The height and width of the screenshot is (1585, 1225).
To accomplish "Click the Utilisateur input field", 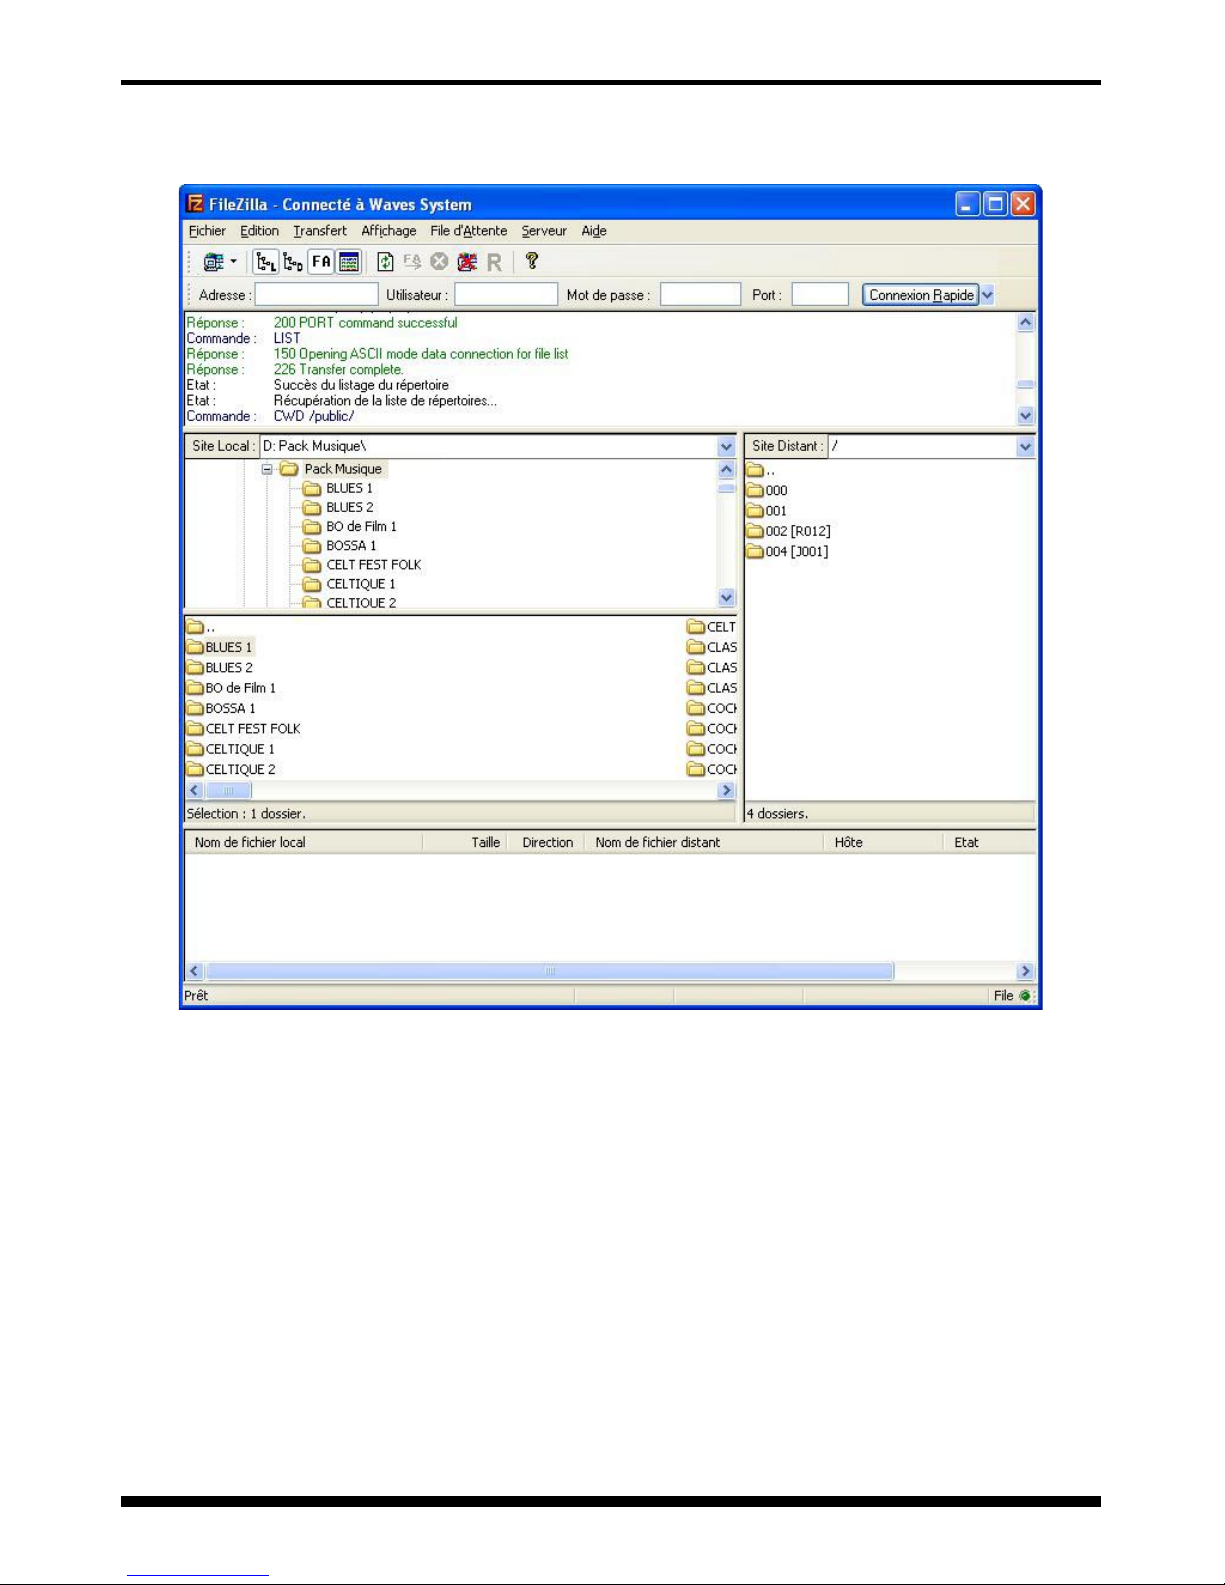I will [506, 295].
